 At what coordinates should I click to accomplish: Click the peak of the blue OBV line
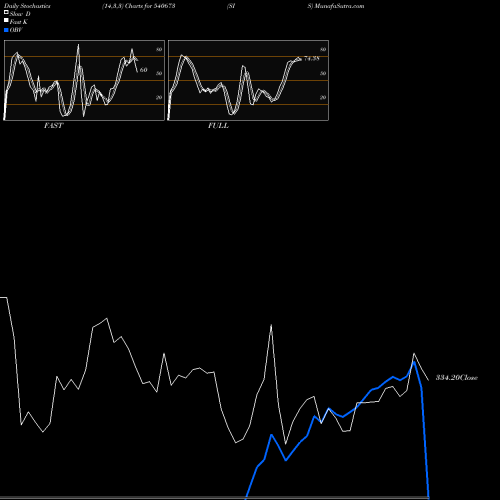[414, 362]
